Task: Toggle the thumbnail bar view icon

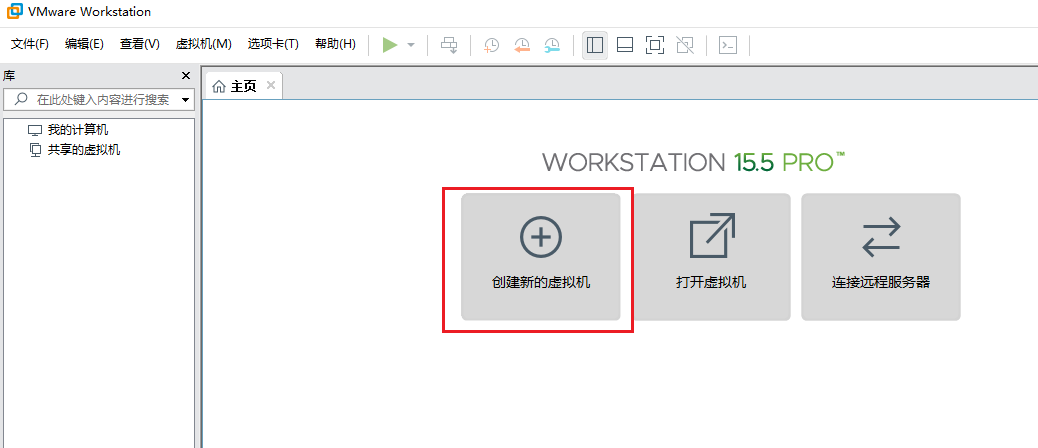Action: (625, 45)
